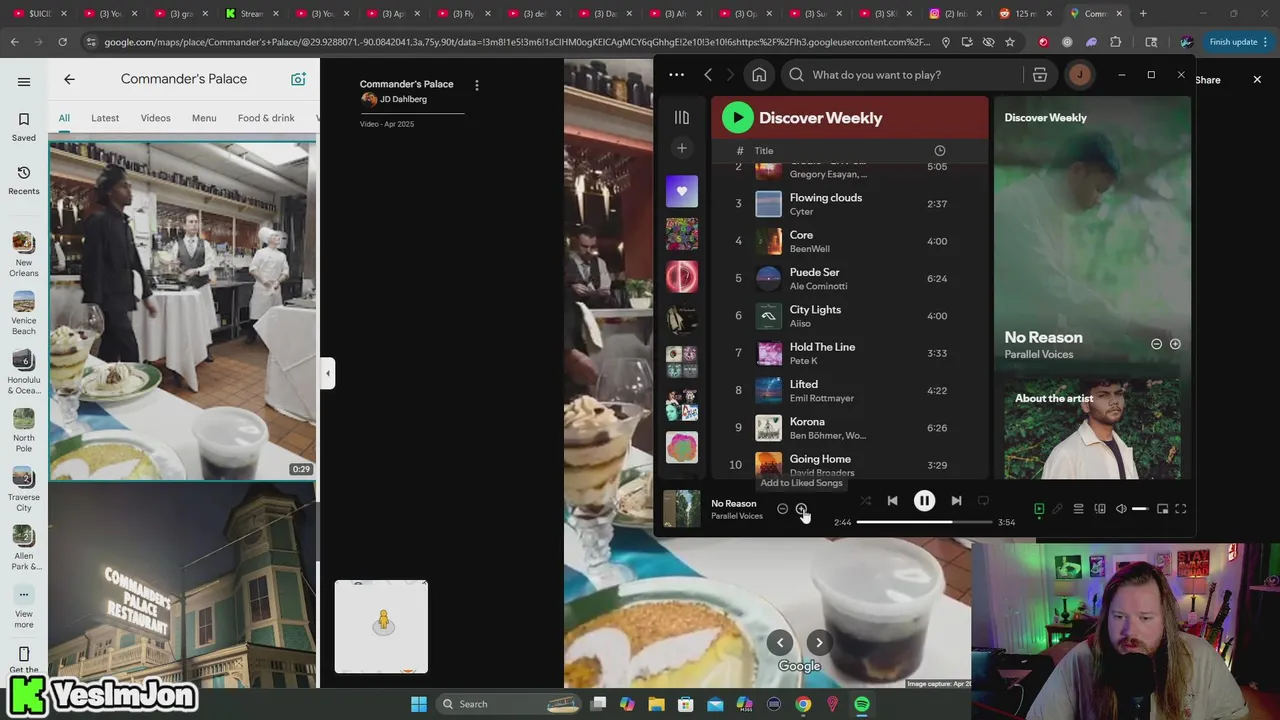Create new playlist with plus icon in Spotify sidebar
Viewport: 1280px width, 720px height.
[x=682, y=148]
